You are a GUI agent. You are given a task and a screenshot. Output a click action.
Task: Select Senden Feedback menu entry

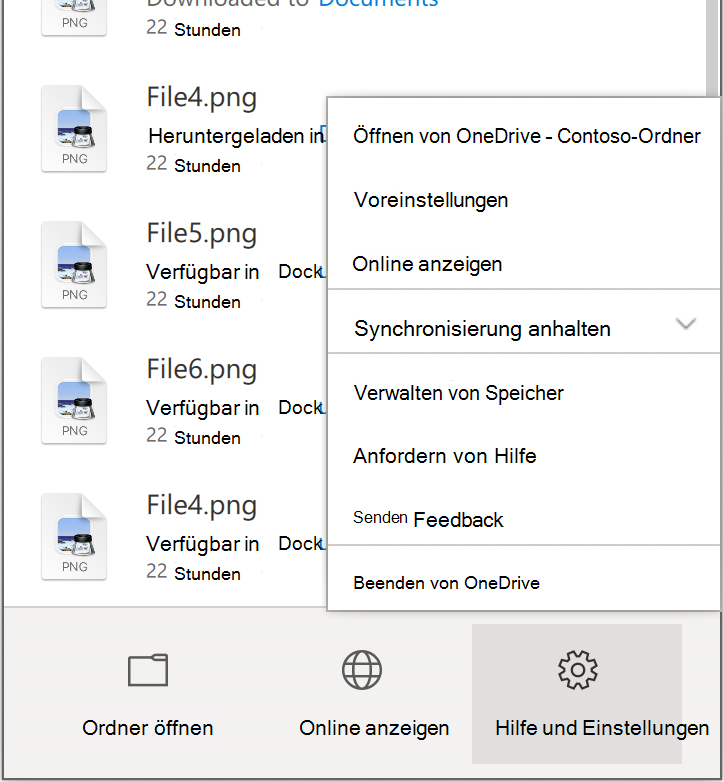click(524, 519)
